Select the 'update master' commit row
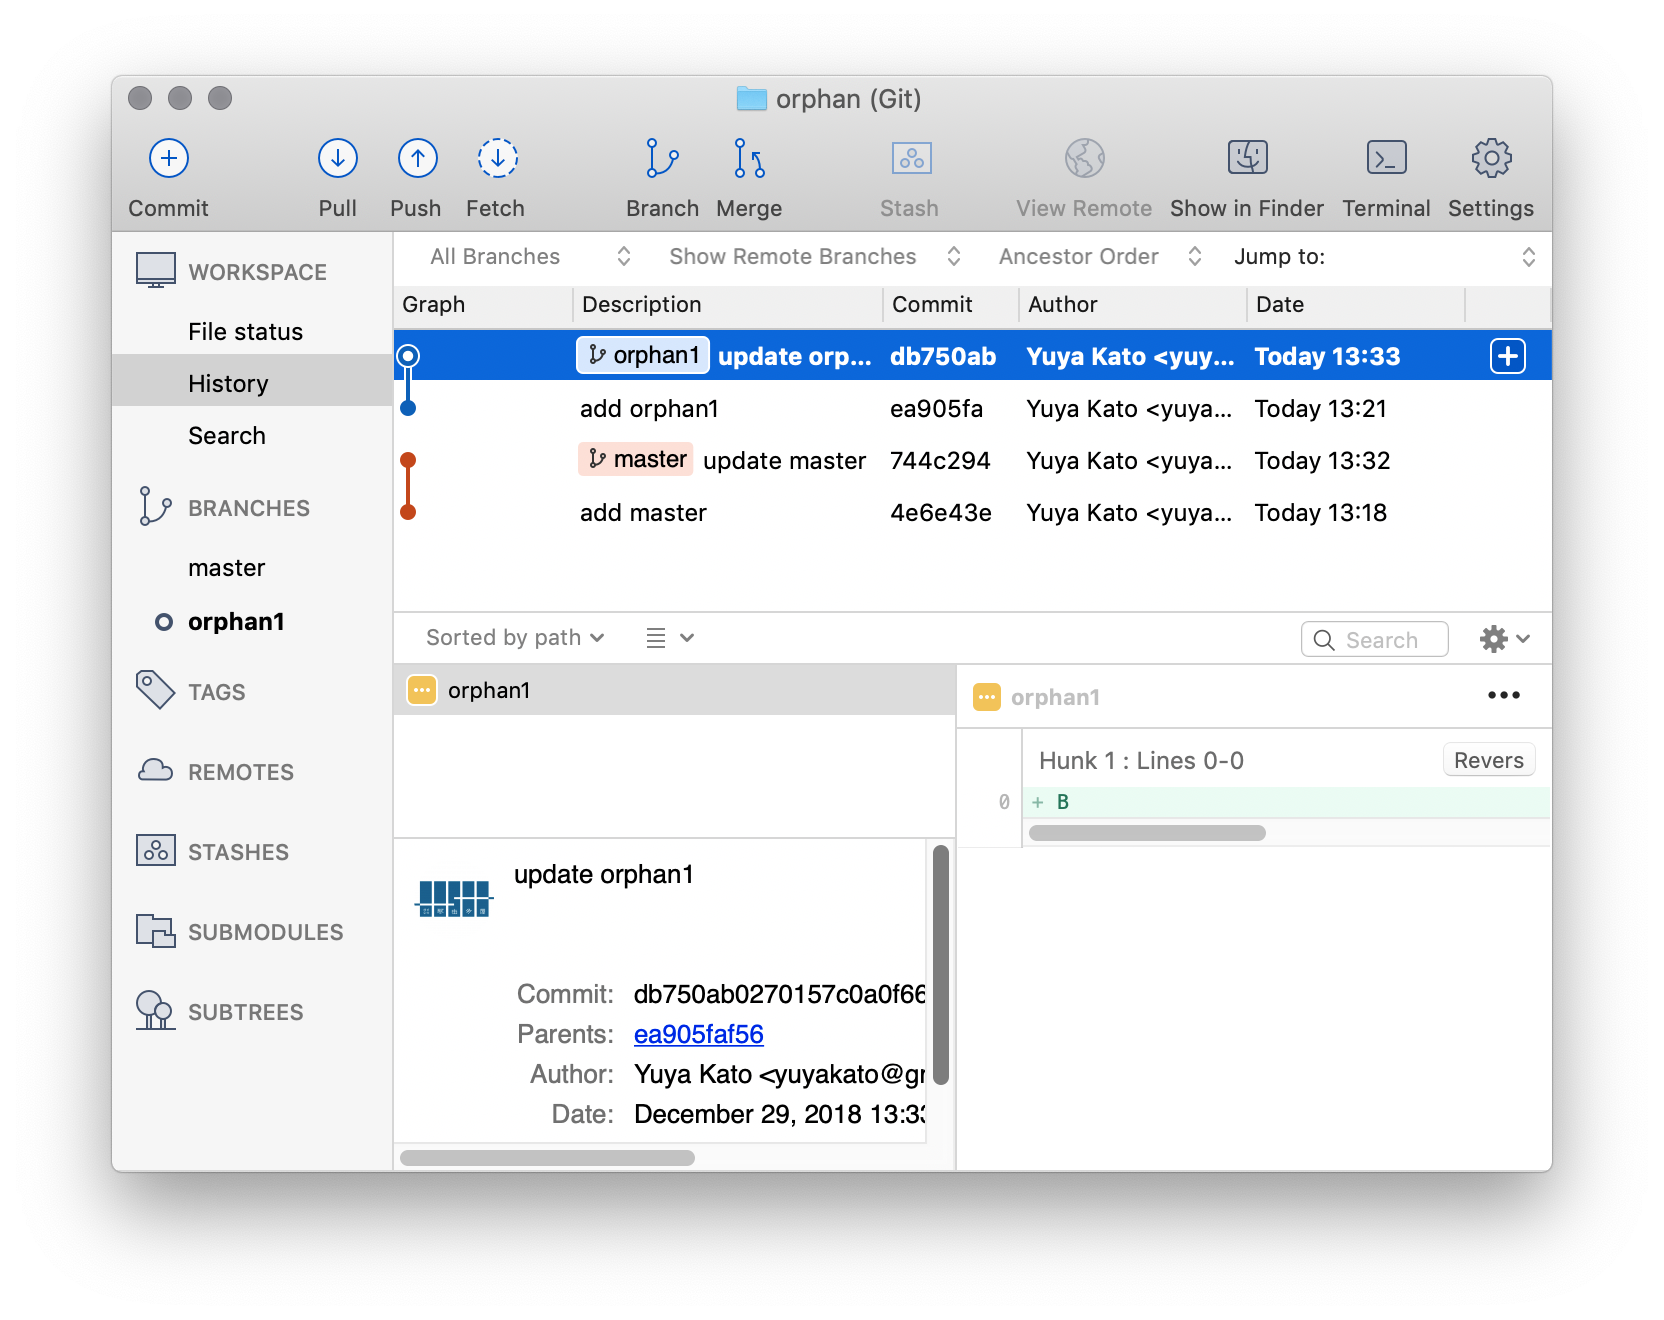Screen dimensions: 1664x1320 pos(973,460)
